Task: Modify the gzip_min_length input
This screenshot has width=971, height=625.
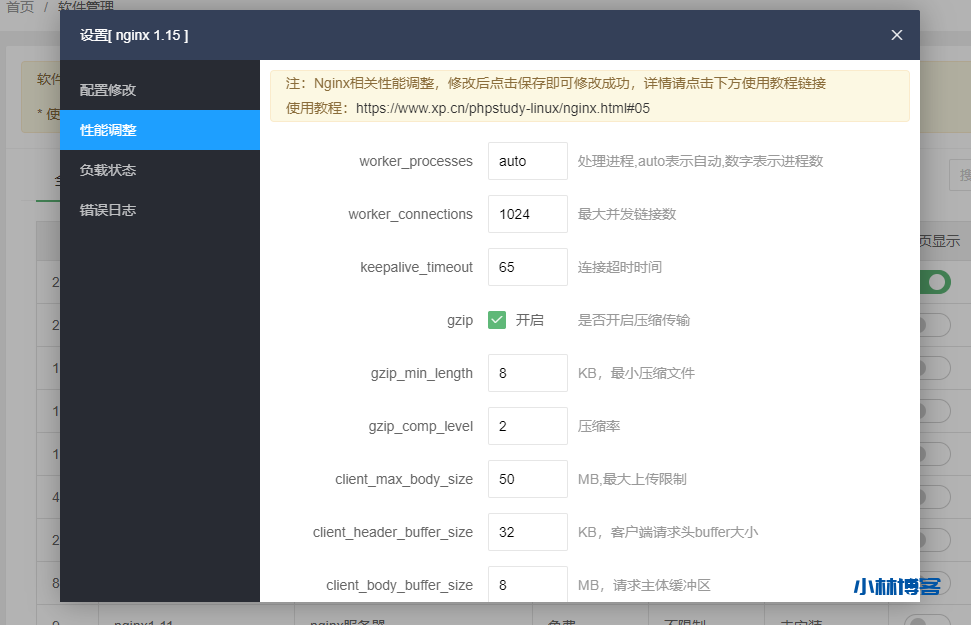Action: (527, 373)
